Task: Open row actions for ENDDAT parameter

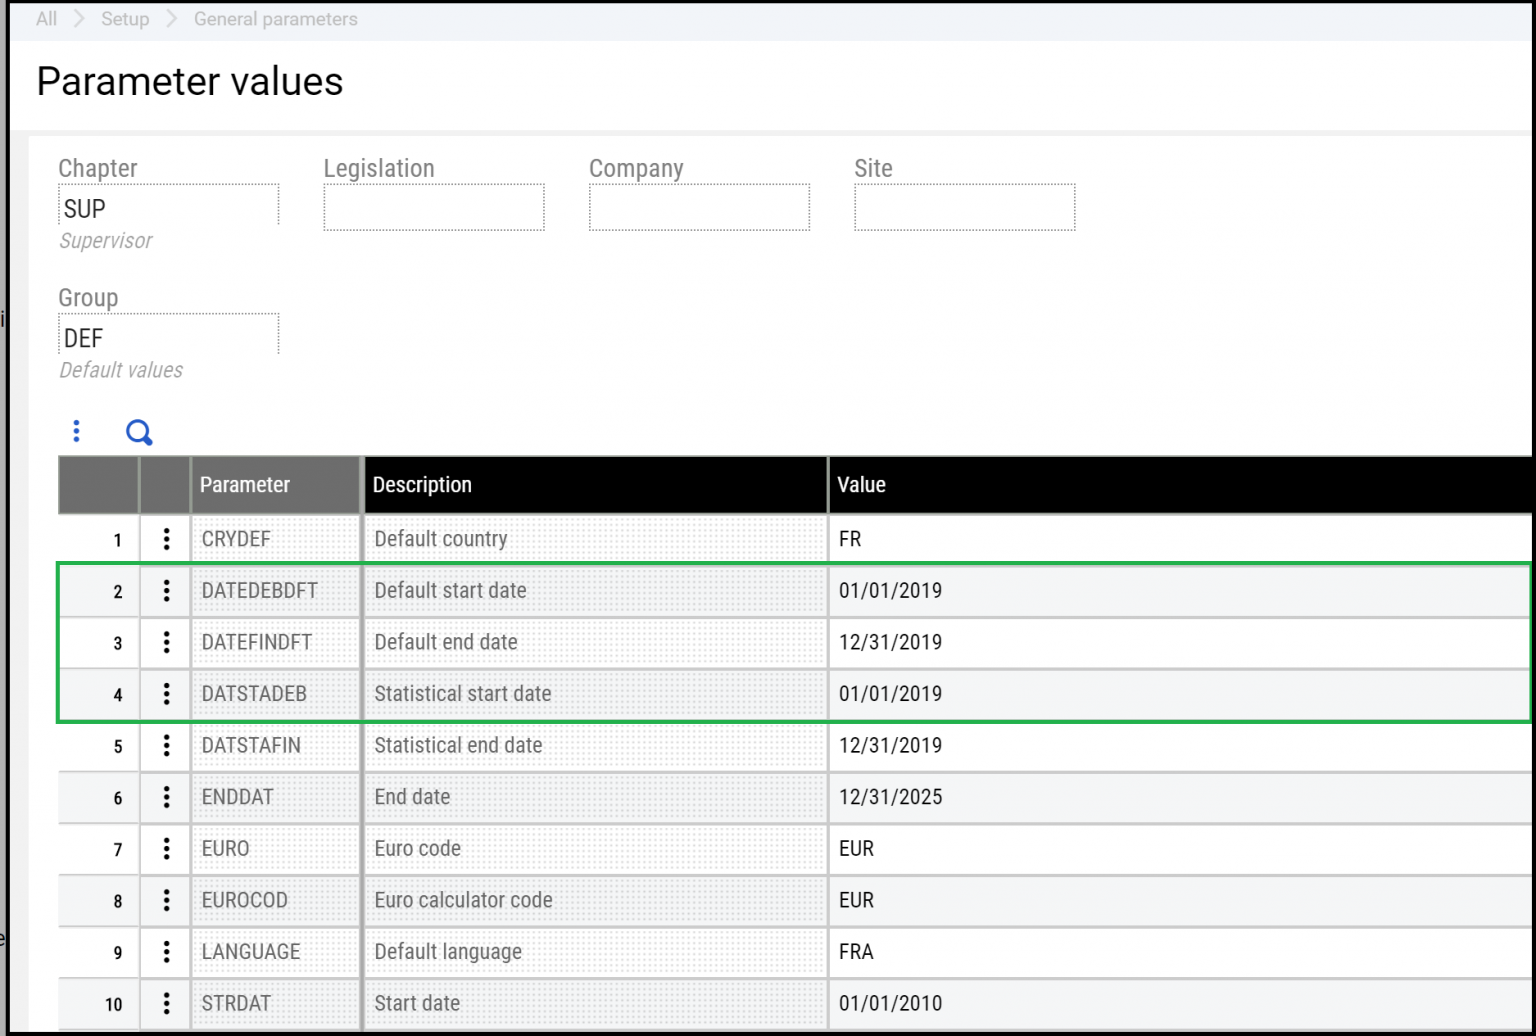Action: point(164,797)
